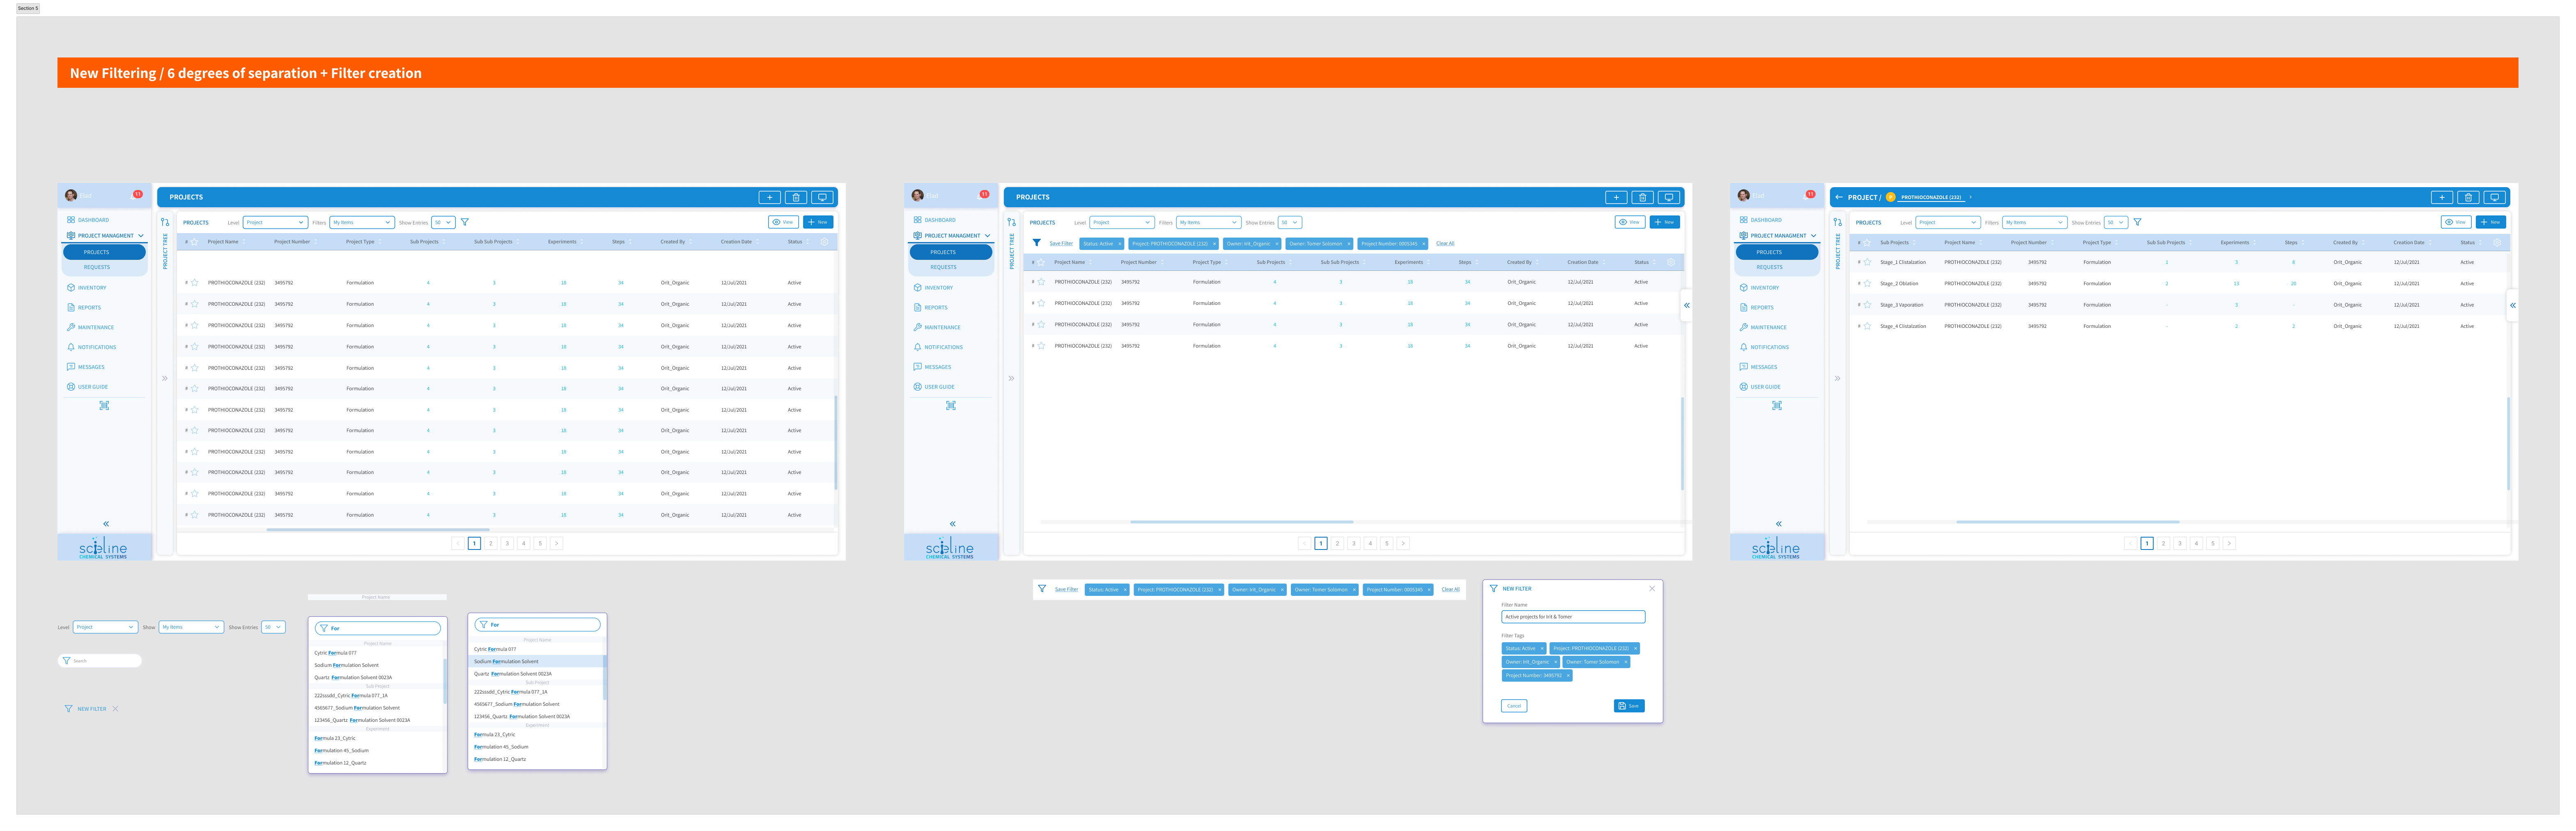Toggle the star on the Stage_4 Clistalization row
The image size is (2576, 831).
click(1867, 326)
